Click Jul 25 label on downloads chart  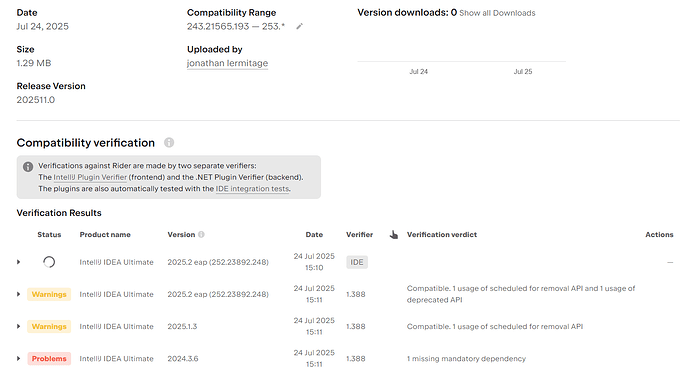tap(523, 71)
